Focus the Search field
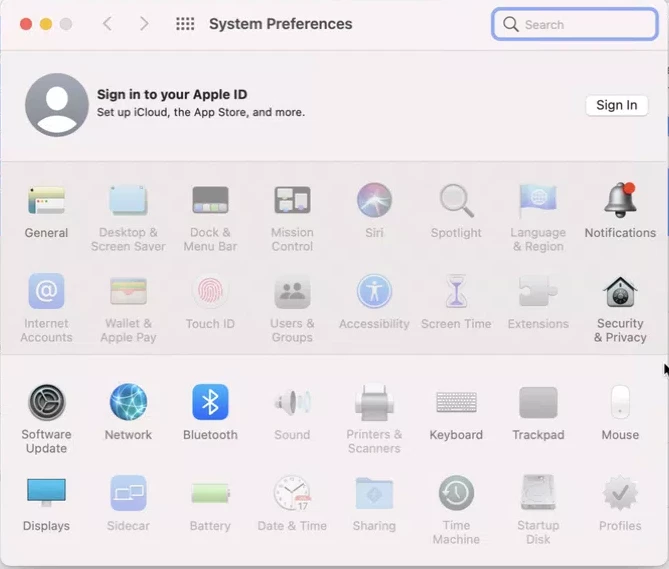This screenshot has width=669, height=569. [574, 24]
